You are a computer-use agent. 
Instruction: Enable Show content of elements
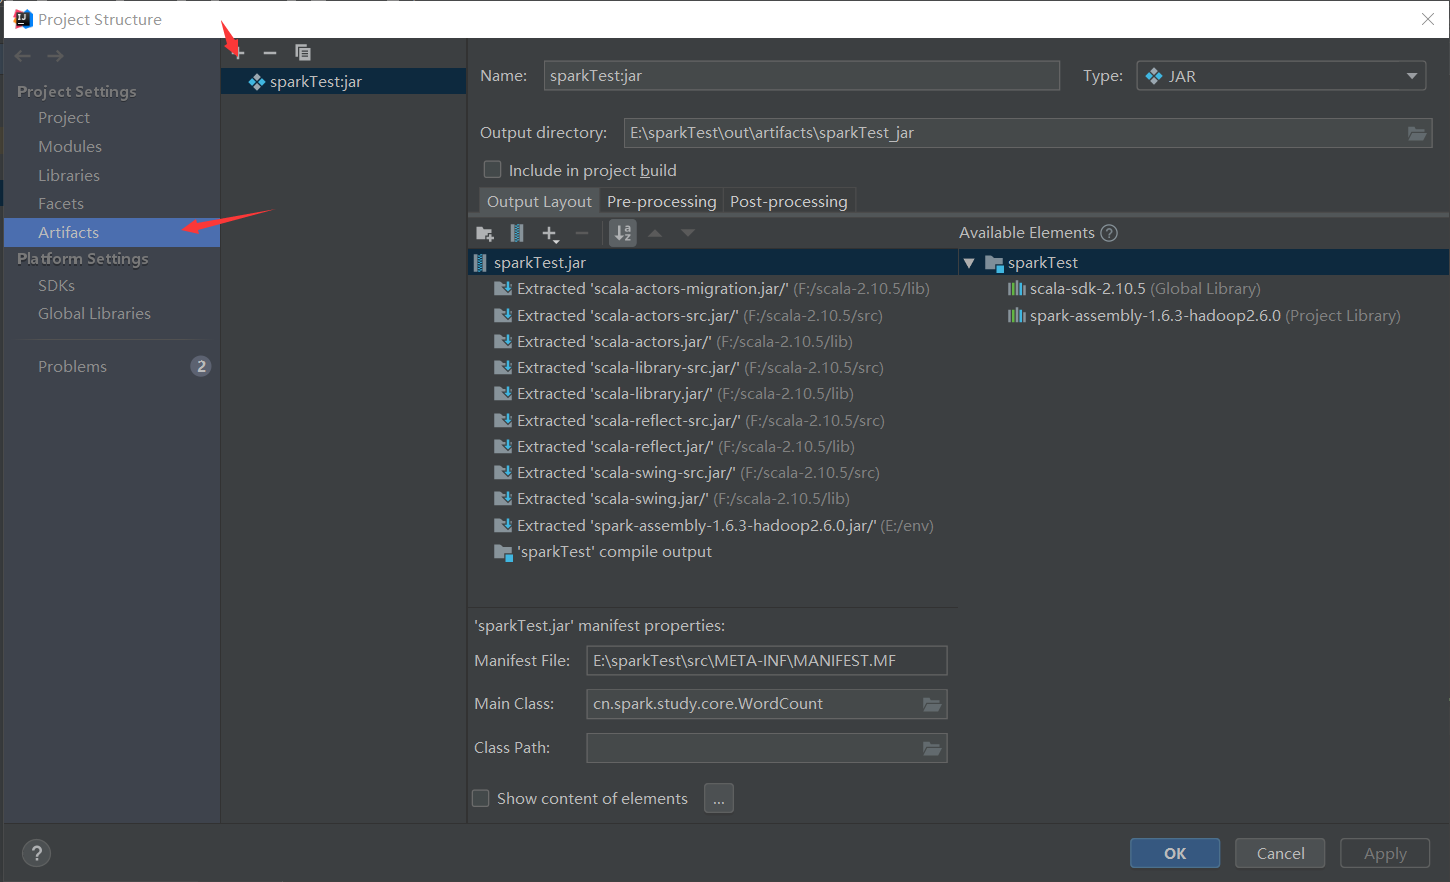(480, 798)
